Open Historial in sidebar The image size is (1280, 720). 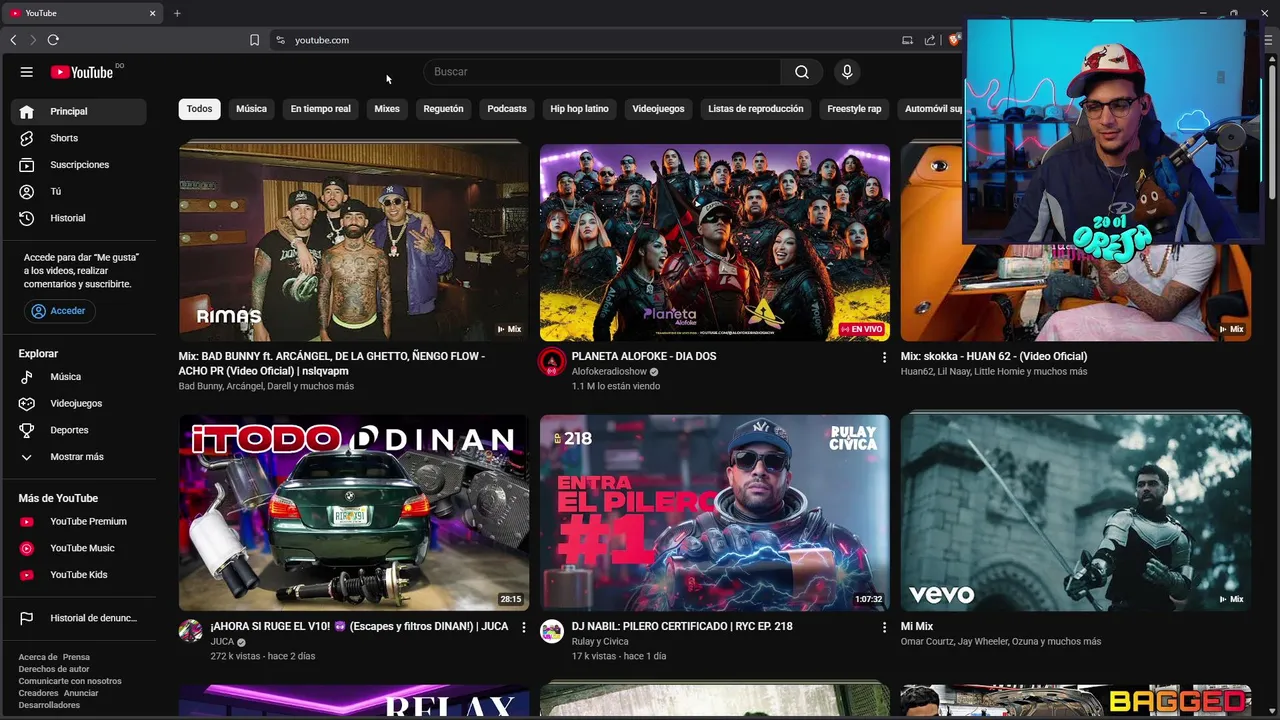click(x=79, y=218)
